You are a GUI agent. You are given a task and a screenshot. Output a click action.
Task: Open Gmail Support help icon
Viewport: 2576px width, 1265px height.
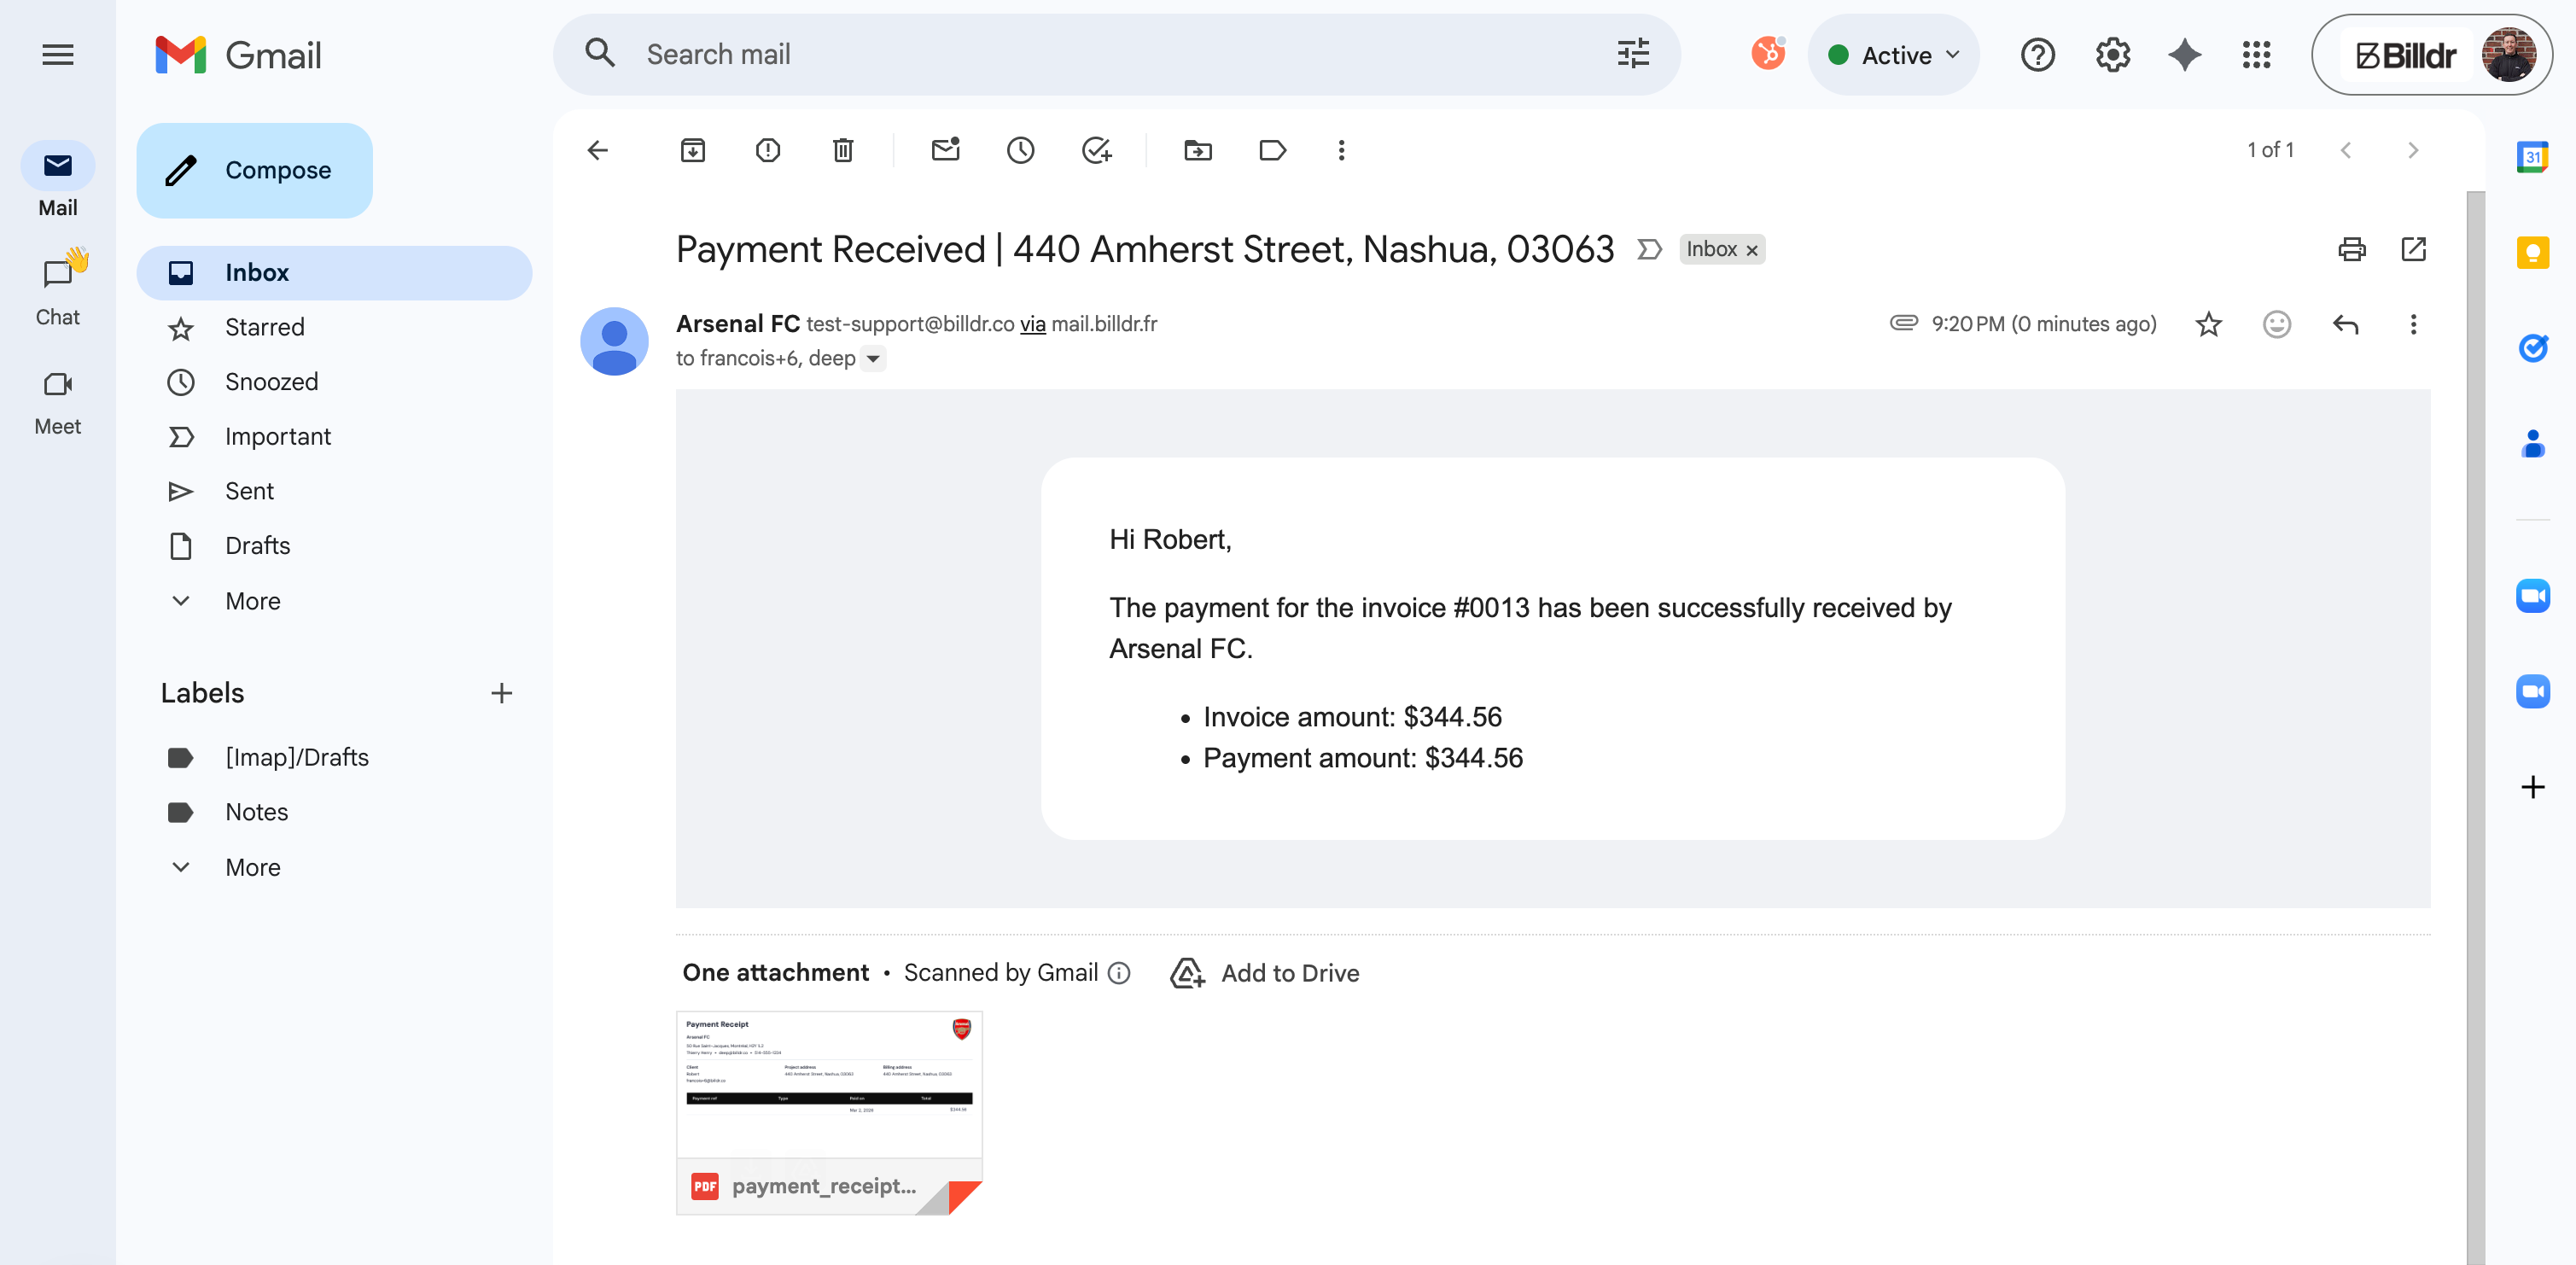click(2037, 55)
